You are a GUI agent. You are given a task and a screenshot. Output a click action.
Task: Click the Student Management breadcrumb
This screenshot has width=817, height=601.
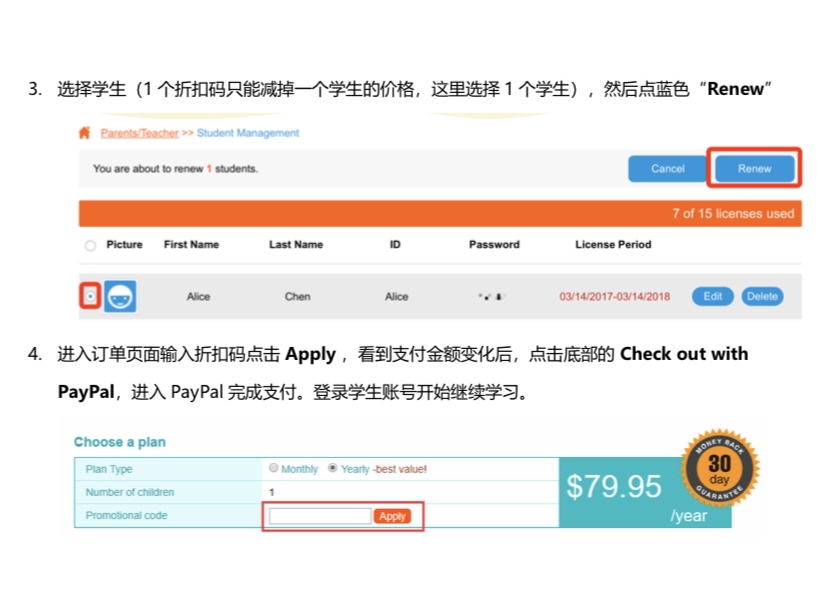tap(247, 133)
